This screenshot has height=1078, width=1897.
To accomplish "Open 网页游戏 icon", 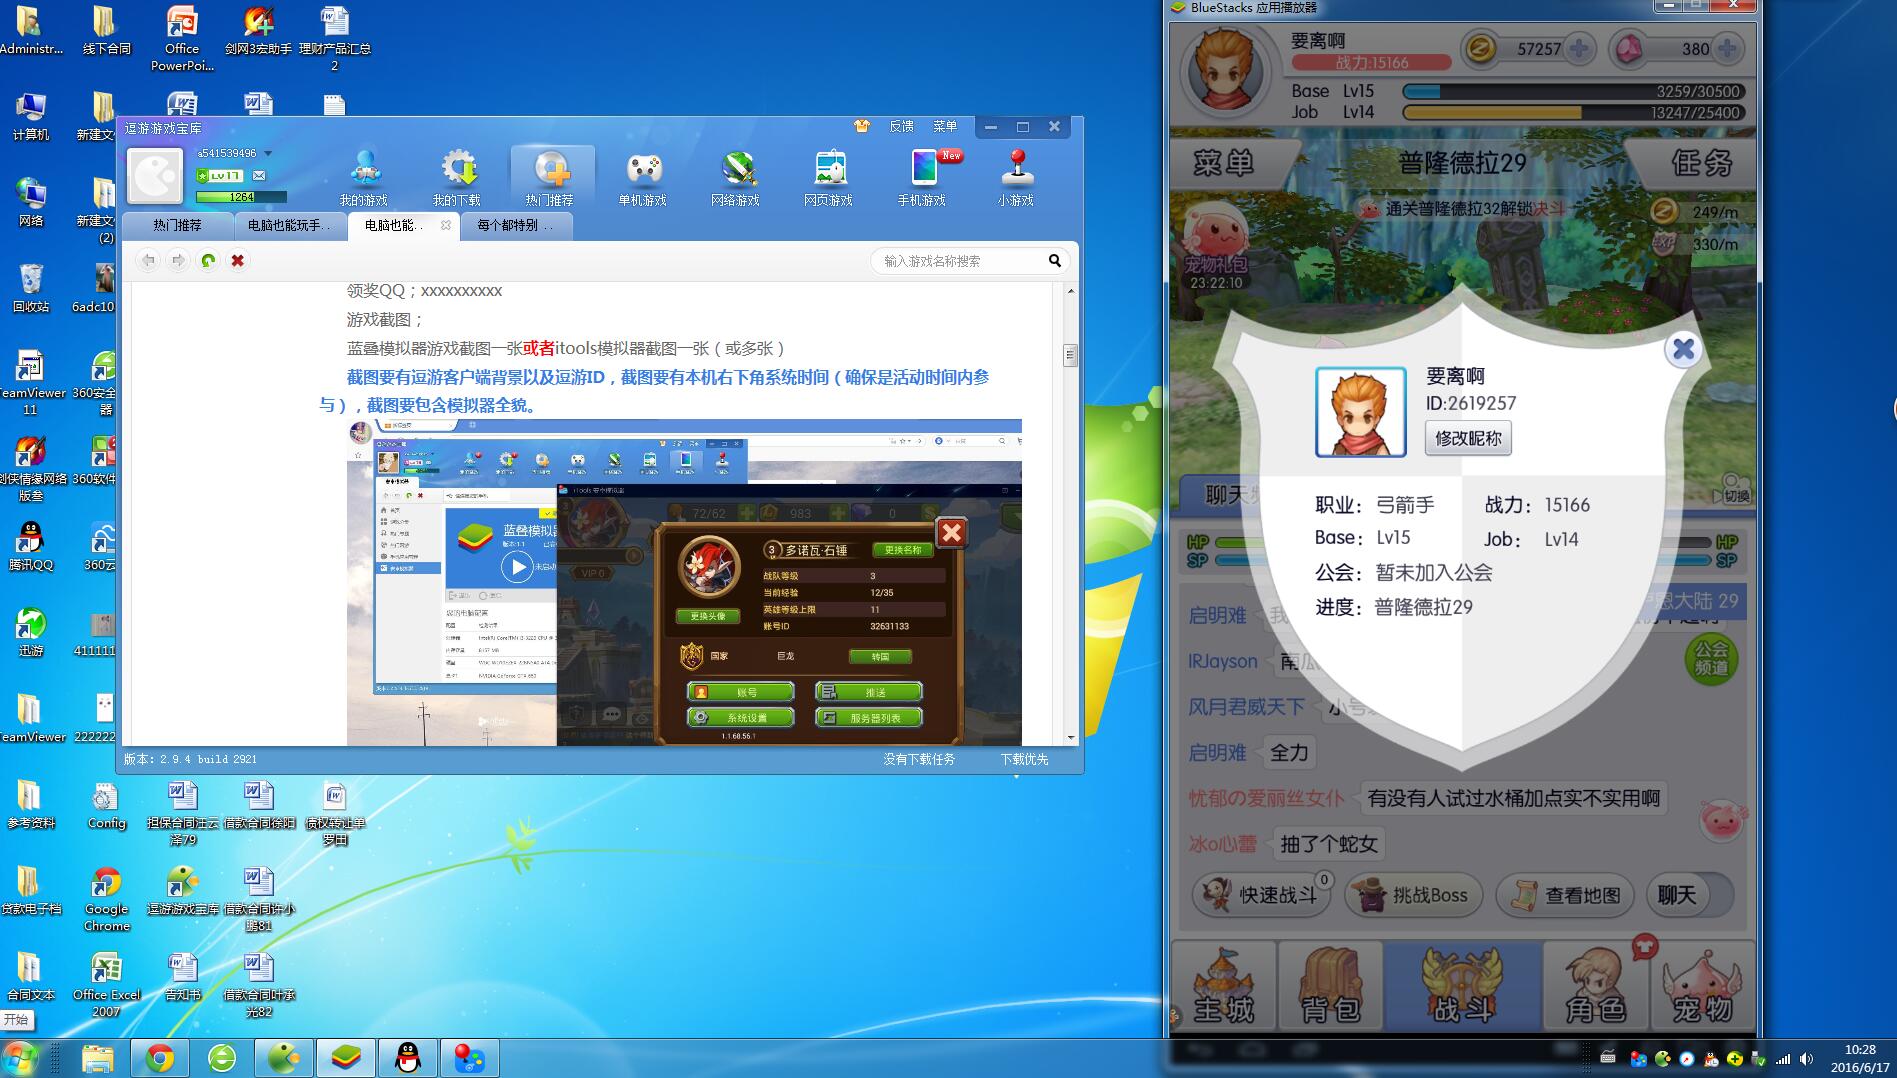I will pos(829,178).
